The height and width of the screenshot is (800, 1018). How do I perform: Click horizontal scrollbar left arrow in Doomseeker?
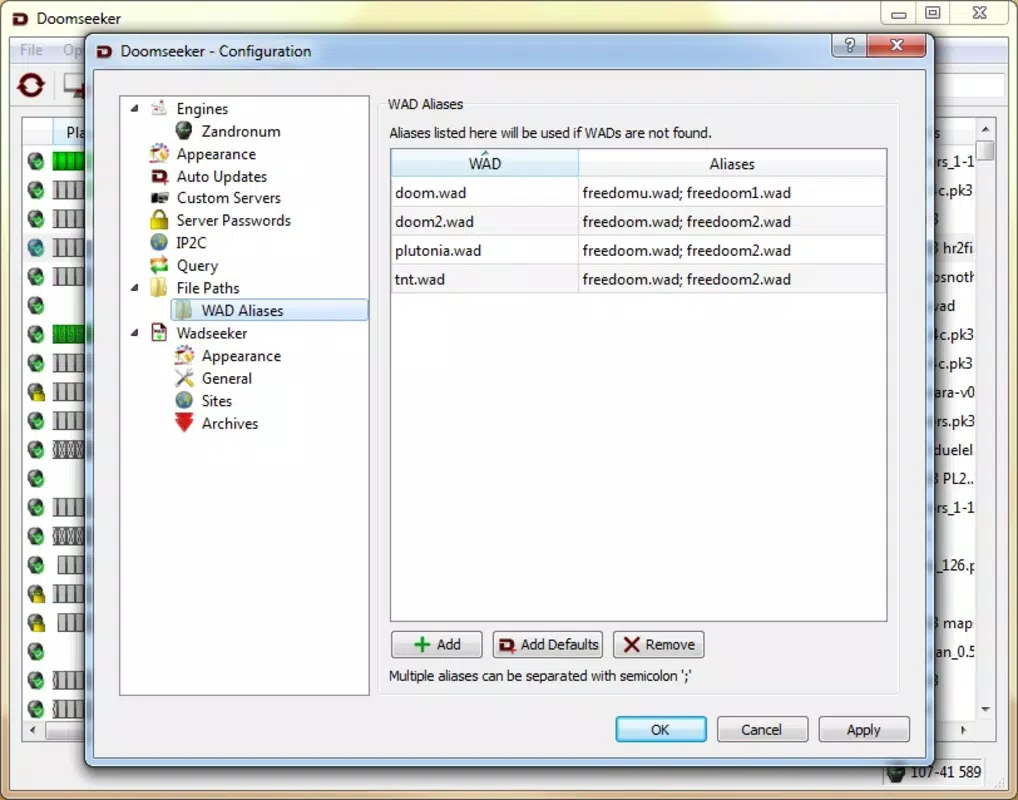click(x=33, y=730)
